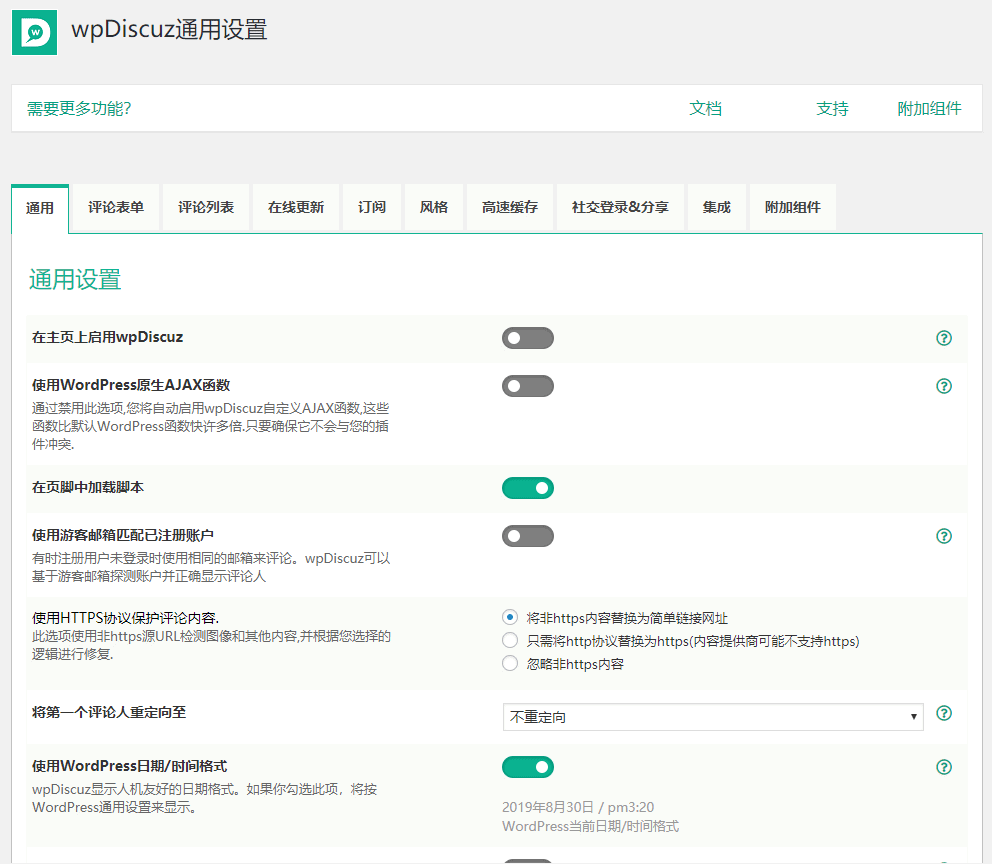Open help for 使用游客邮箱匹配已注册账户
The height and width of the screenshot is (864, 992).
943,536
